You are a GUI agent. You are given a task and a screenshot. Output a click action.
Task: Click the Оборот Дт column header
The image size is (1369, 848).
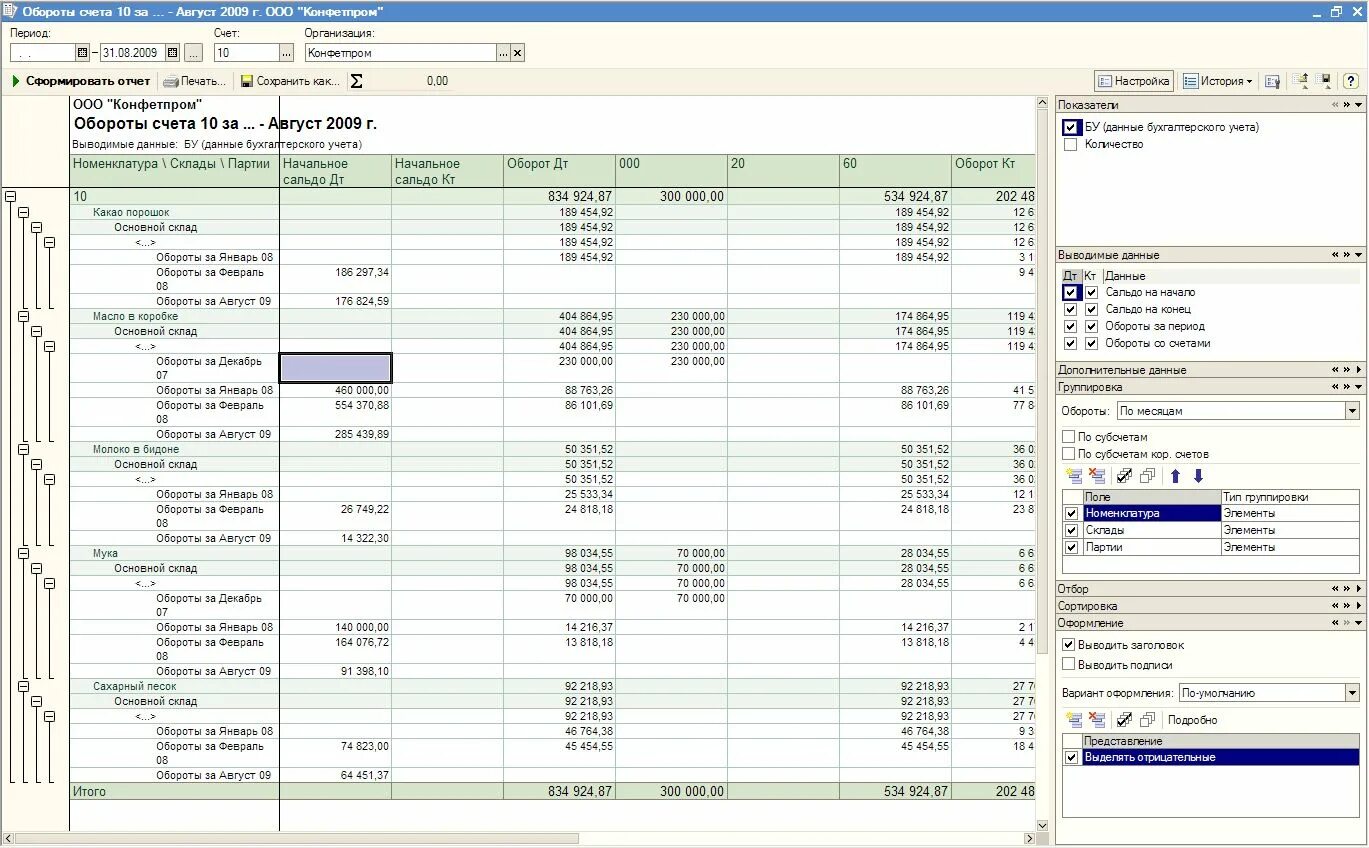click(x=559, y=171)
